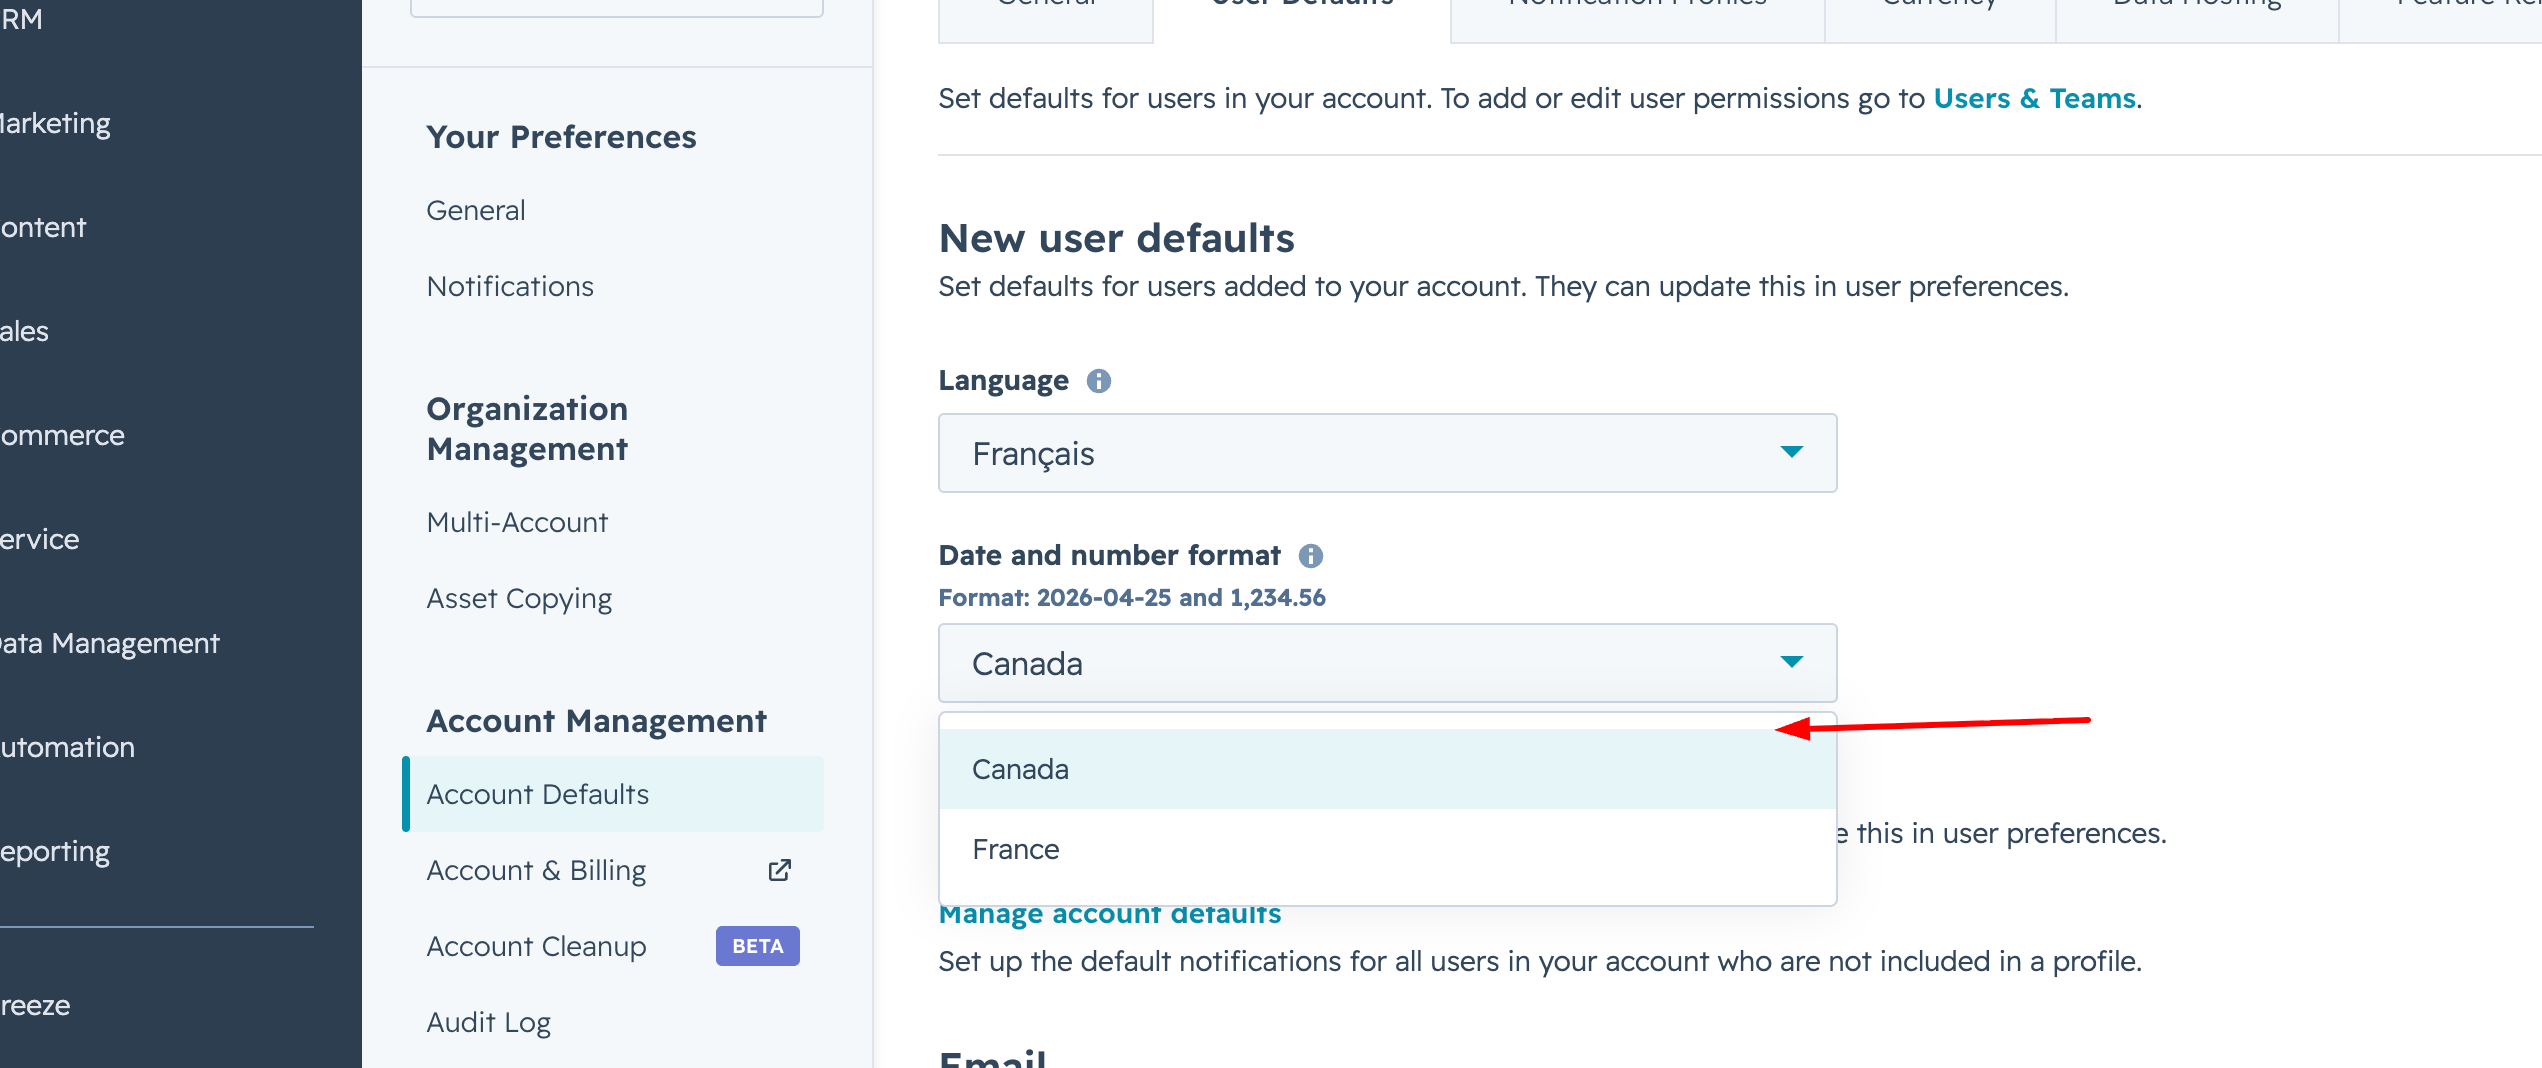Collapse the Canada date format dropdown
Image resolution: width=2542 pixels, height=1068 pixels.
[1791, 663]
